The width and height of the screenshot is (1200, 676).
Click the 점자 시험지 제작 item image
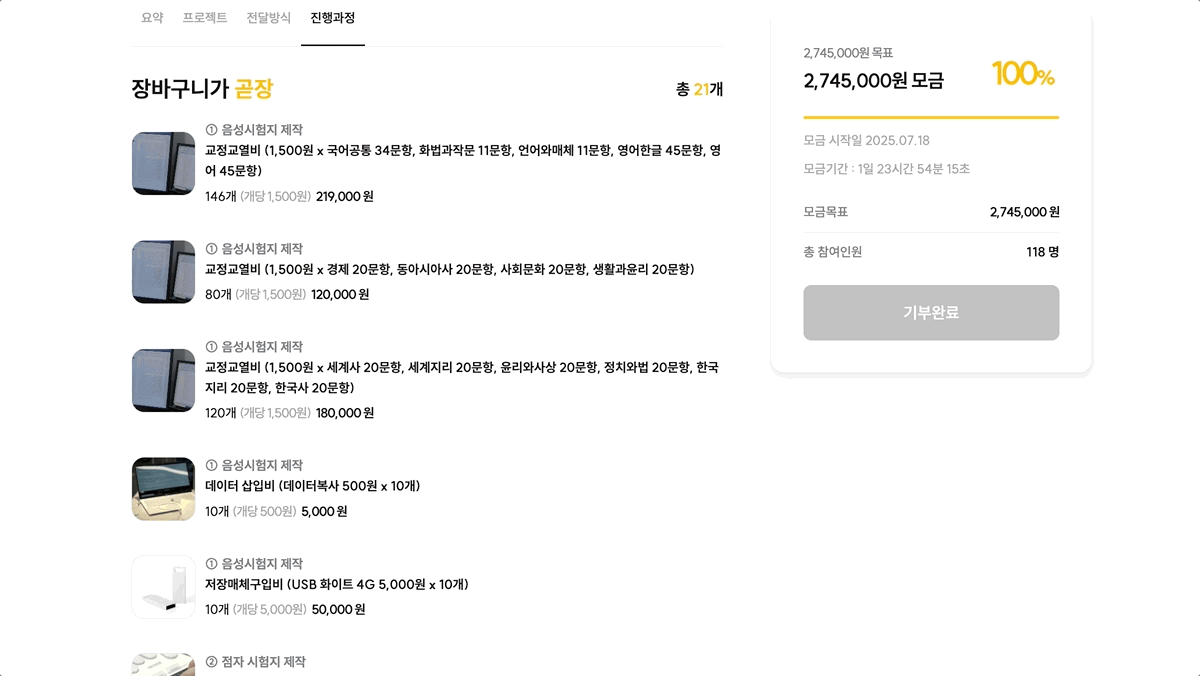pyautogui.click(x=163, y=664)
